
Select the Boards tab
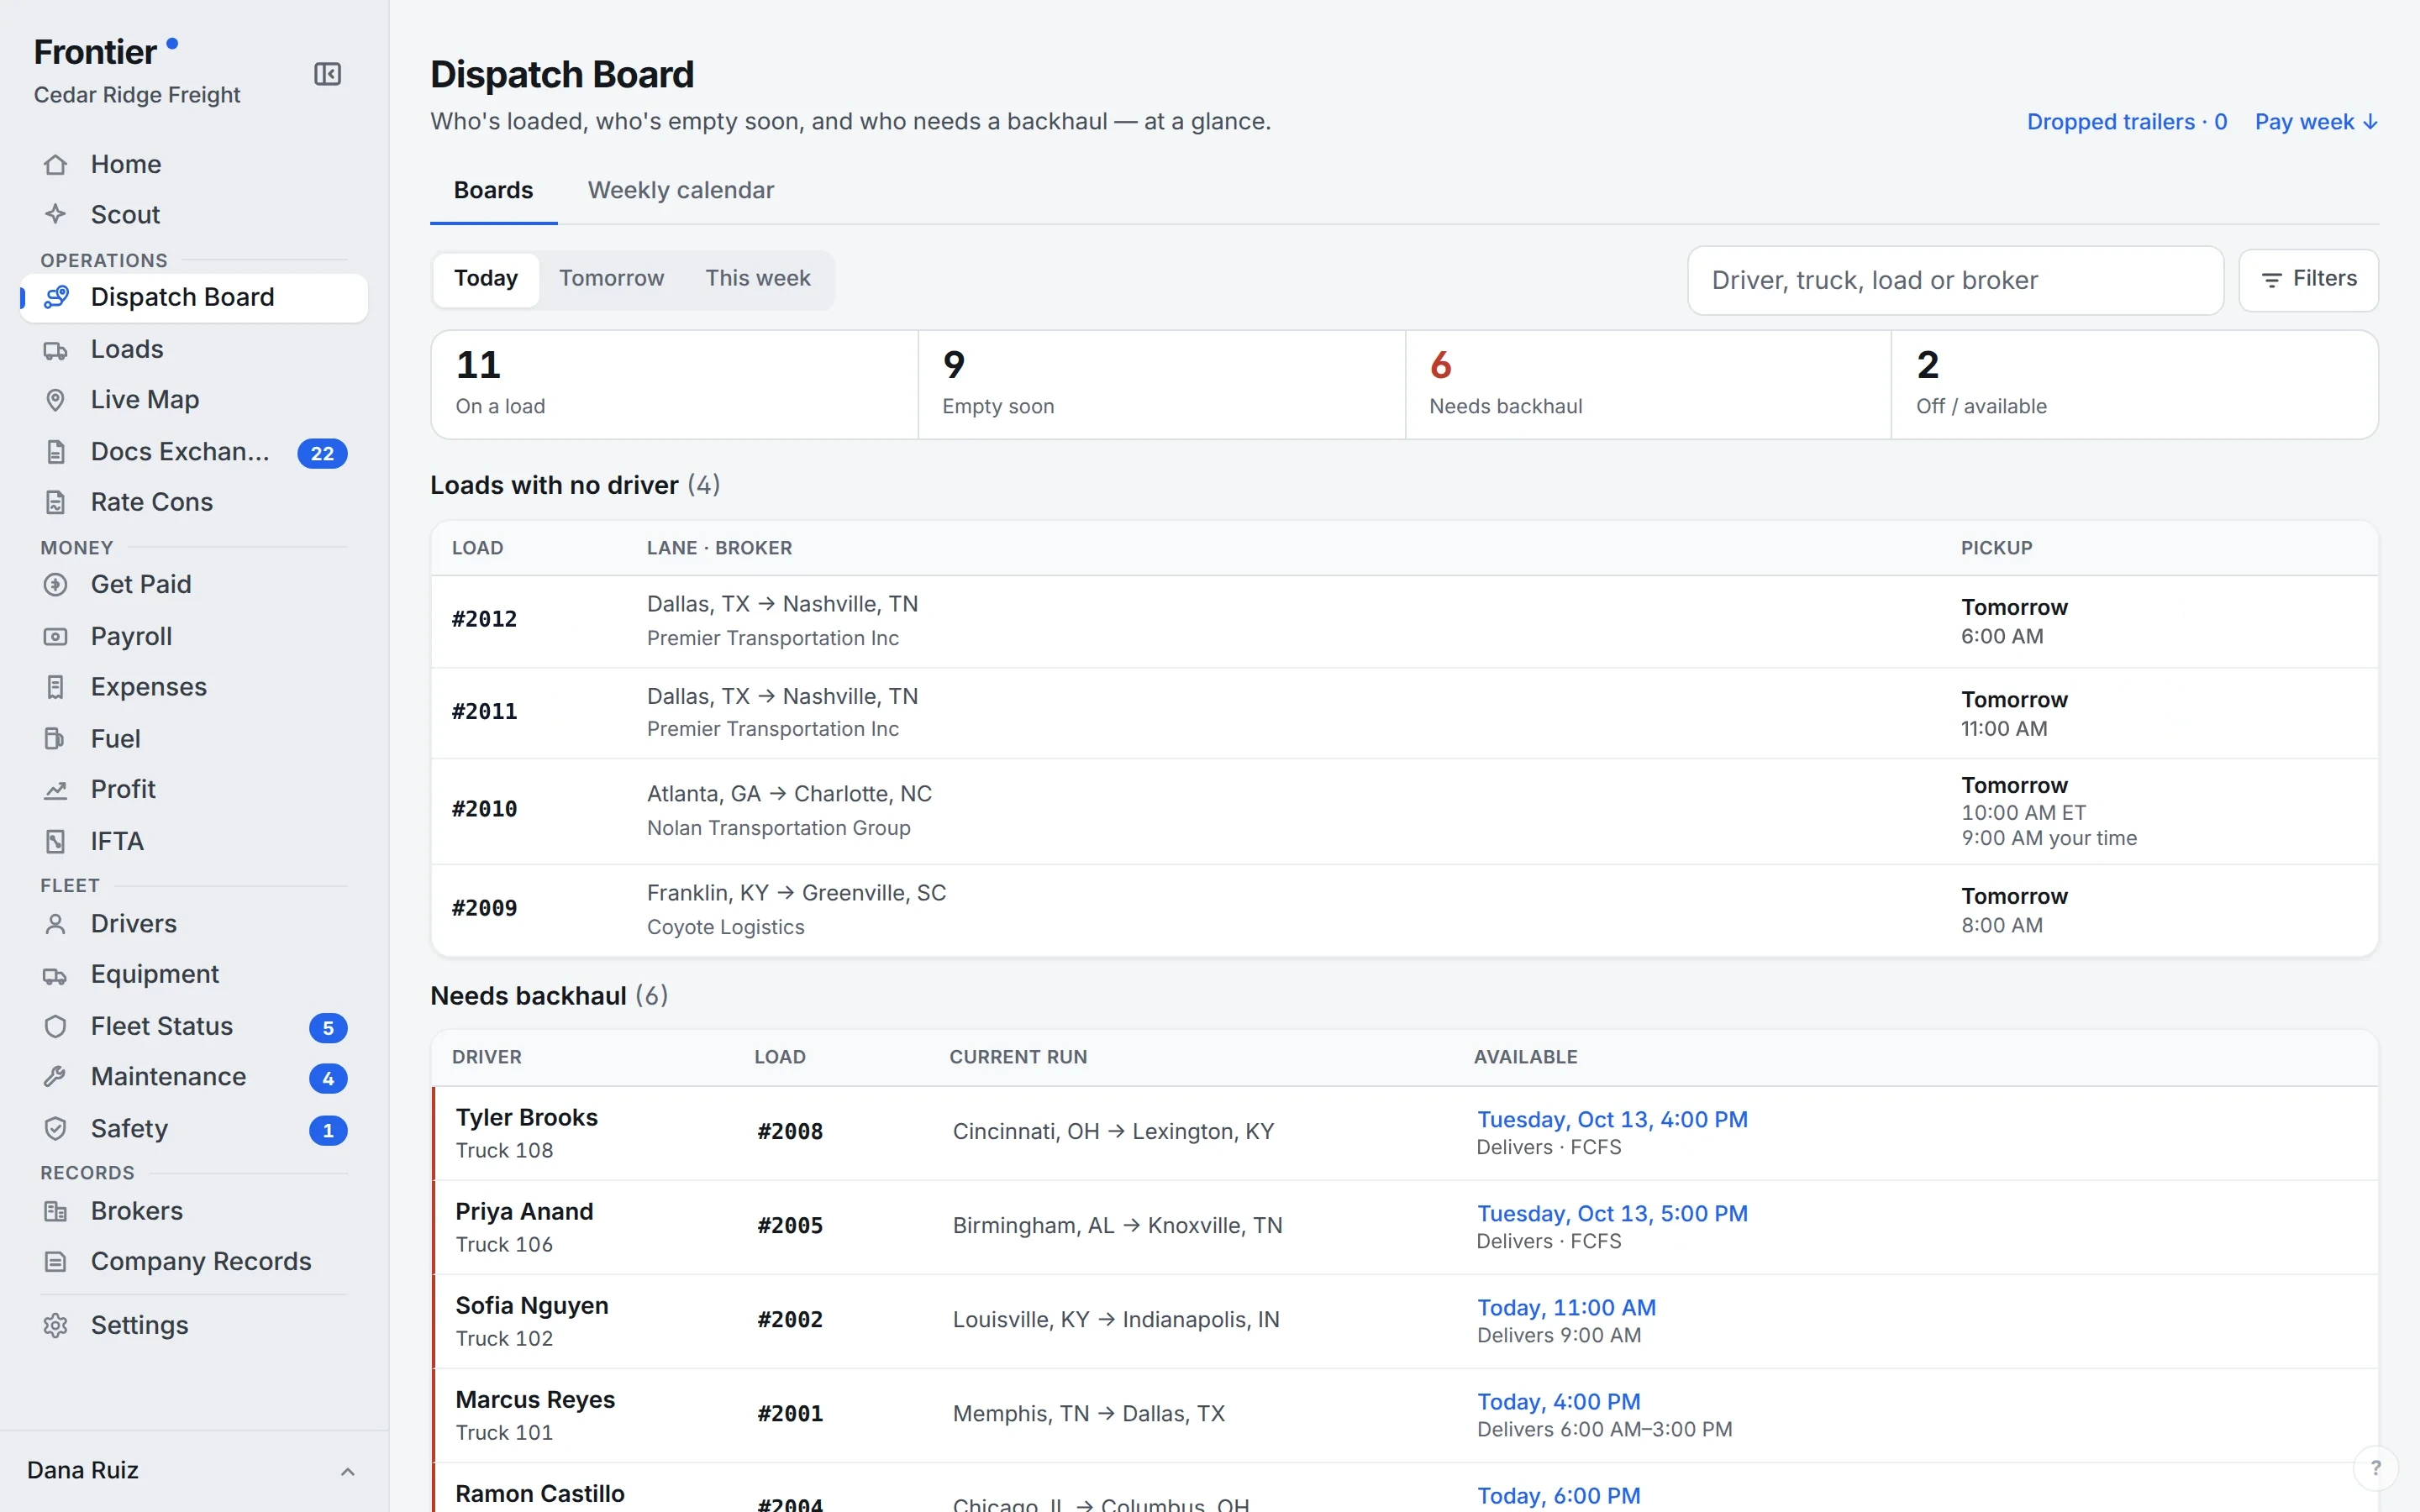click(x=493, y=190)
